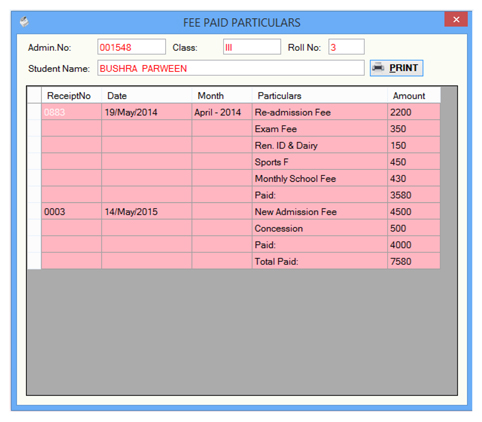
Task: Click the Roll No field
Action: click(x=346, y=47)
